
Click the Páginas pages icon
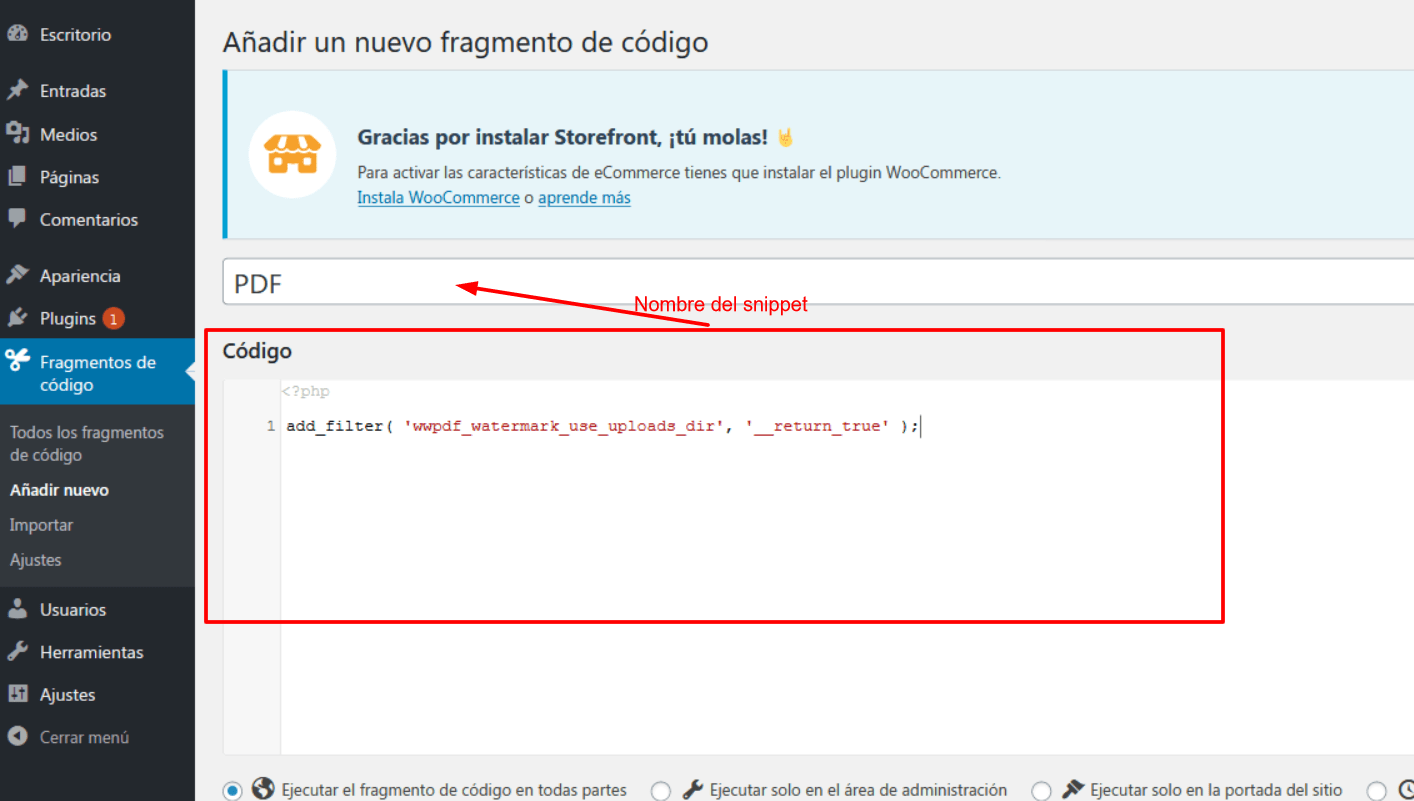[x=17, y=177]
